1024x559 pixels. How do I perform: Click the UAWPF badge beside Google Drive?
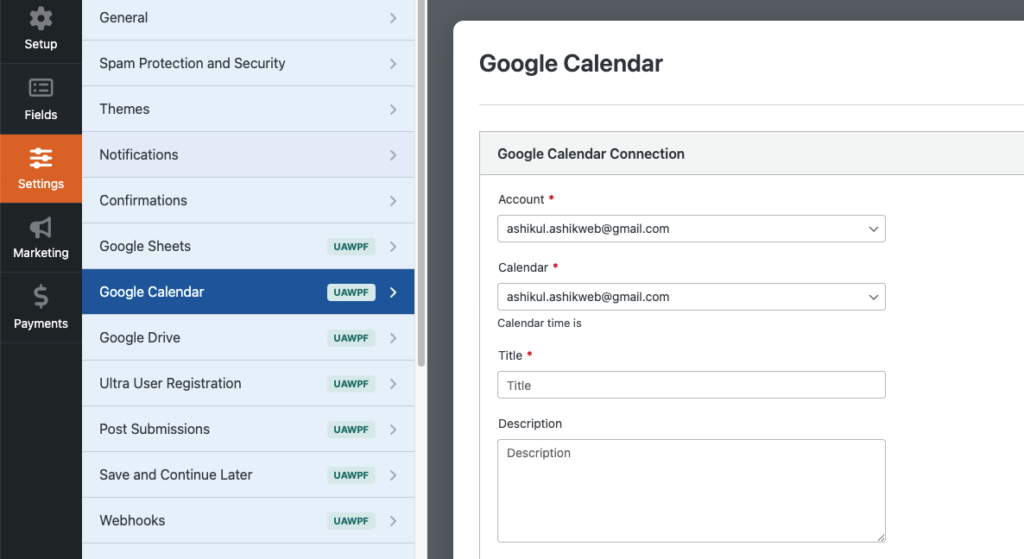coord(351,338)
